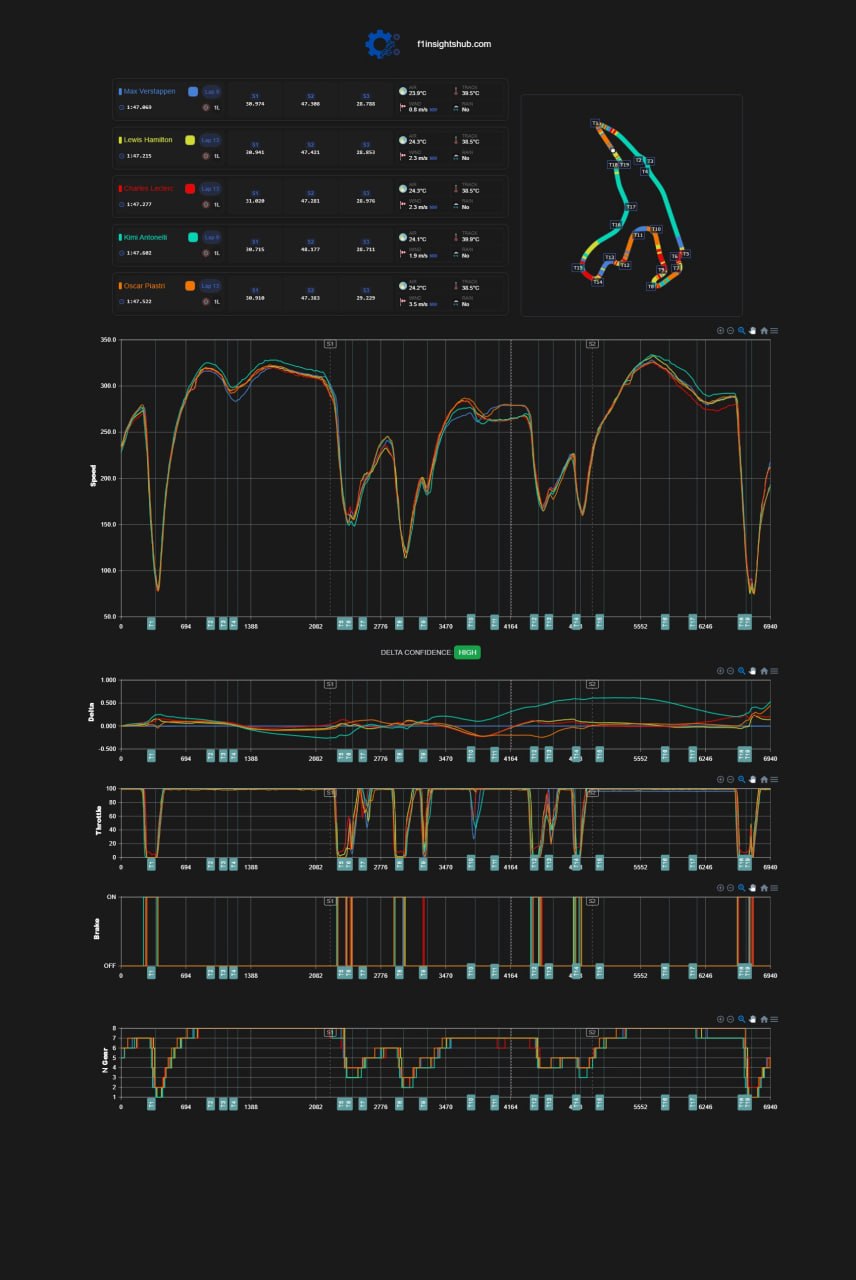Image resolution: width=856 pixels, height=1280 pixels.
Task: Click home reset icon on Delta chart
Action: (x=763, y=671)
